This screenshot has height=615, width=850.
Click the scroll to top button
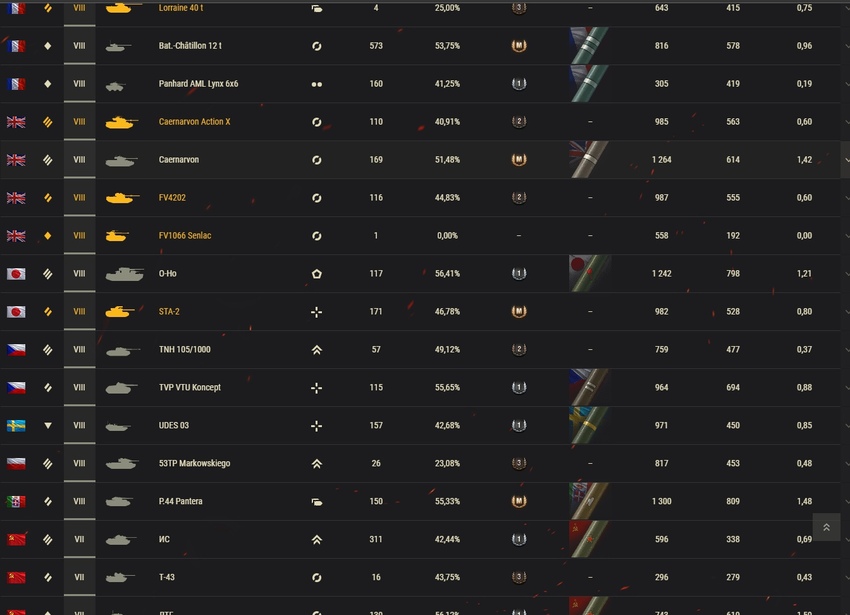826,527
